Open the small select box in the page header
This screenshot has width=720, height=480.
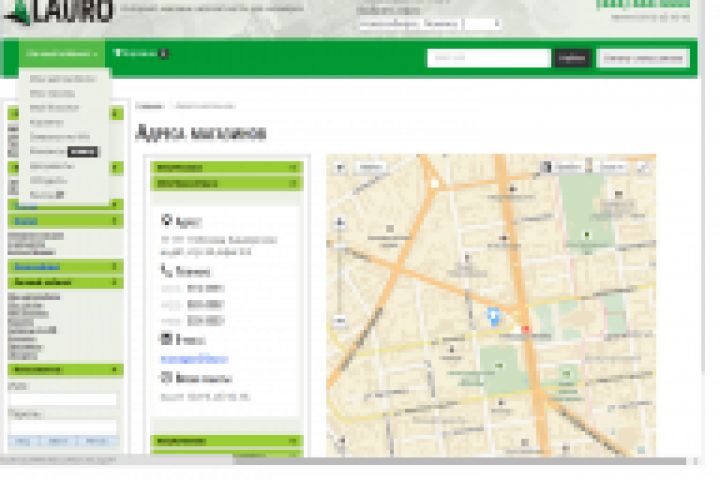pyautogui.click(x=482, y=23)
